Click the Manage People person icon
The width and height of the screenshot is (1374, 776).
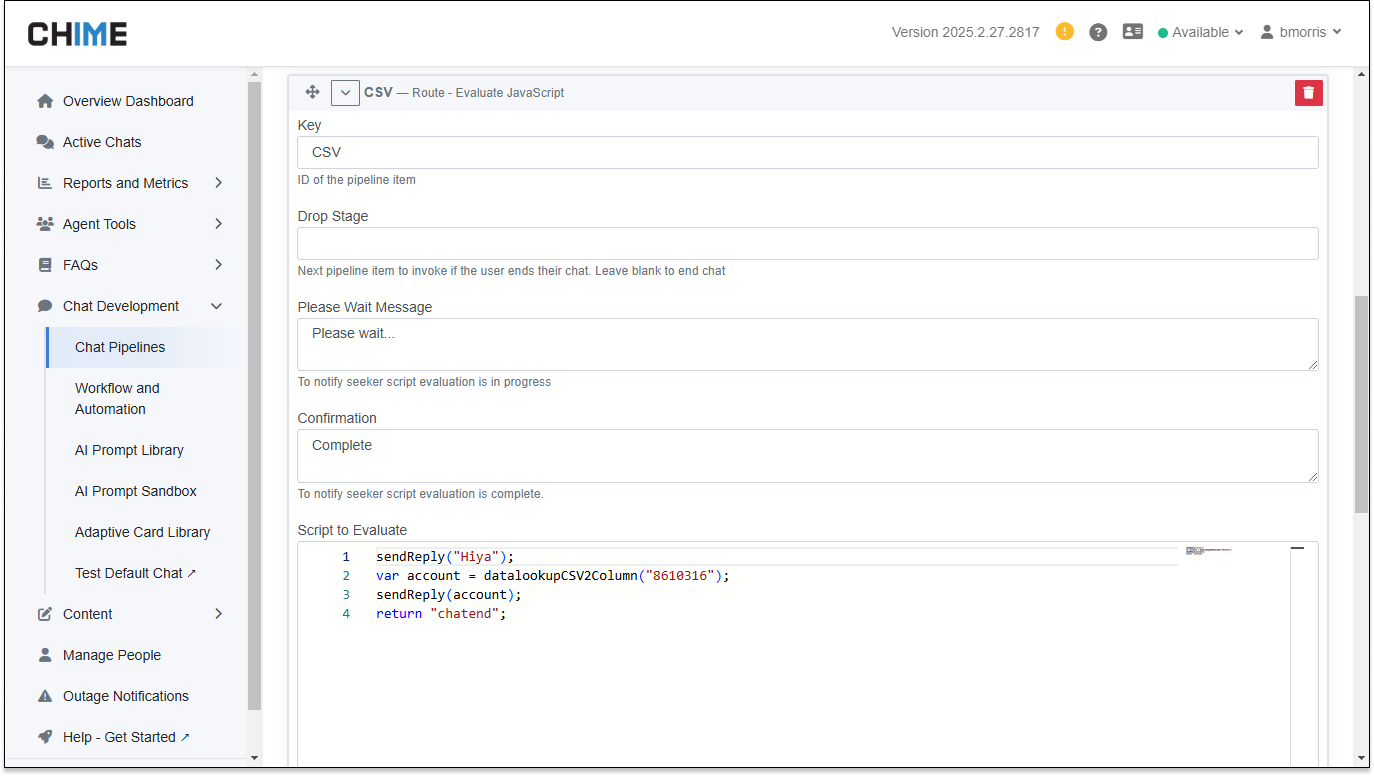45,655
